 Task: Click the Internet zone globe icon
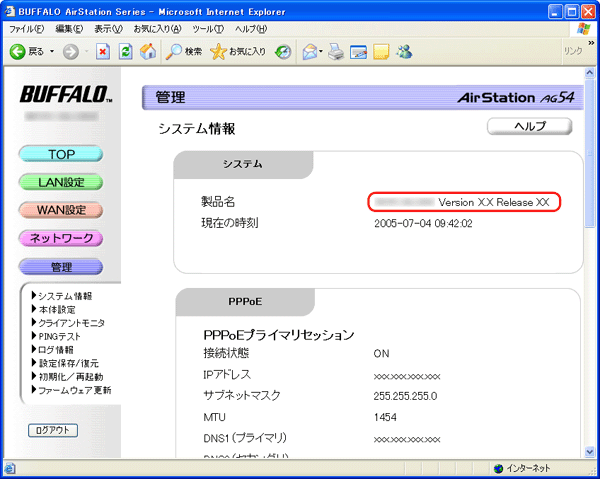click(x=499, y=468)
